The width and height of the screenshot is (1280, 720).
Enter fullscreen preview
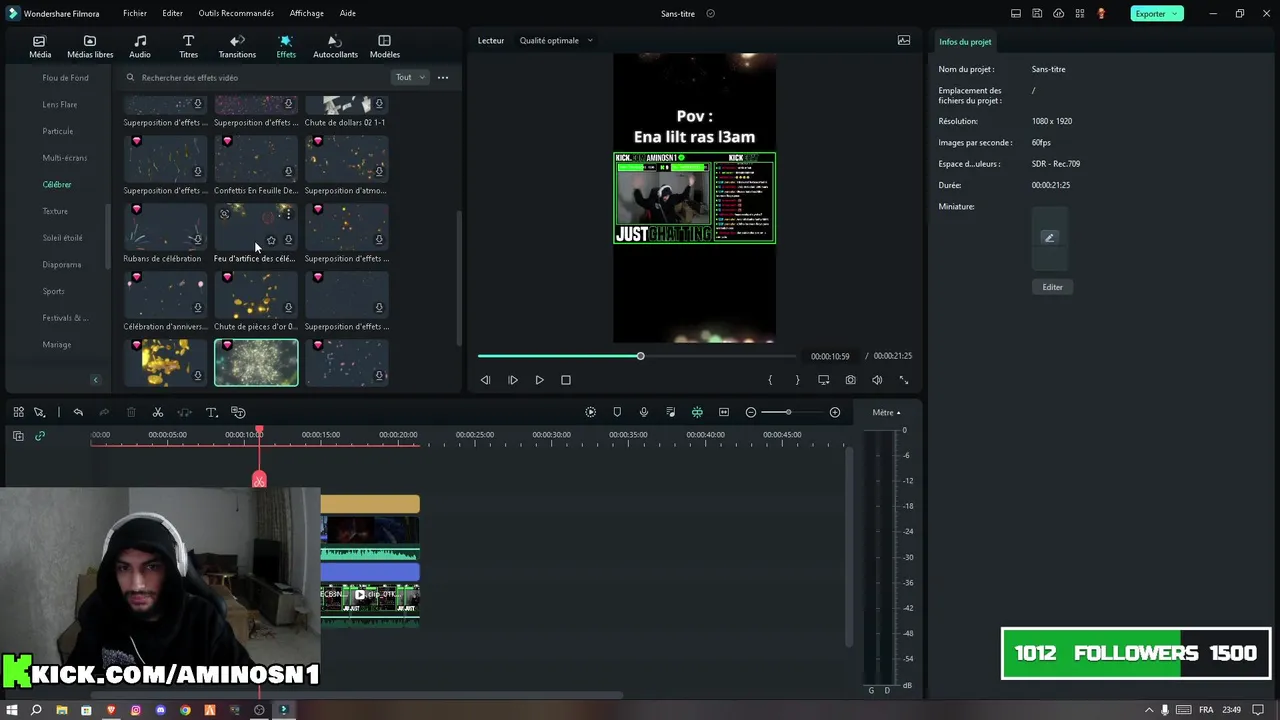904,380
